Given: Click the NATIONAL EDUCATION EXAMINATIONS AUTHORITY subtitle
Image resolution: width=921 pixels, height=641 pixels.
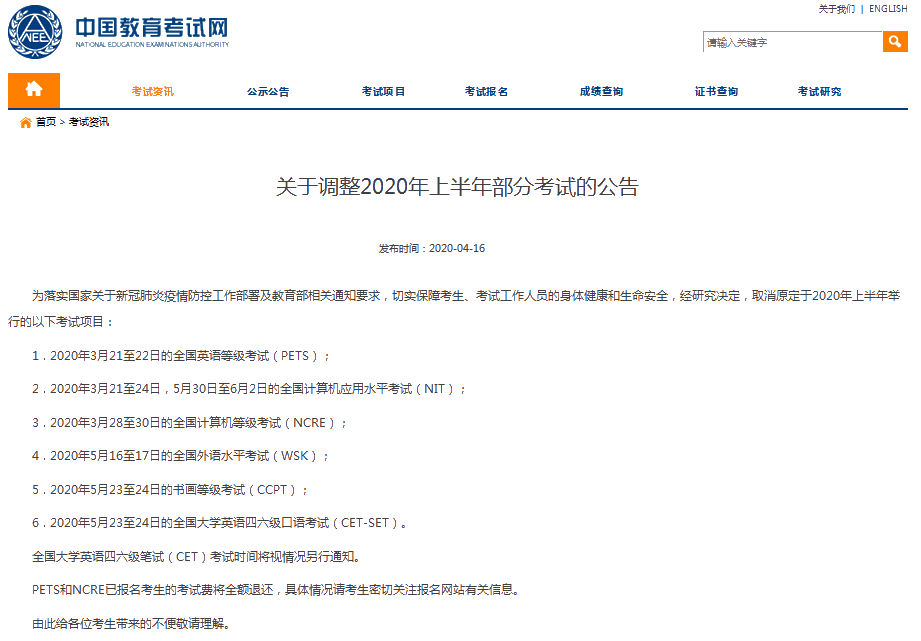Looking at the screenshot, I should [152, 44].
